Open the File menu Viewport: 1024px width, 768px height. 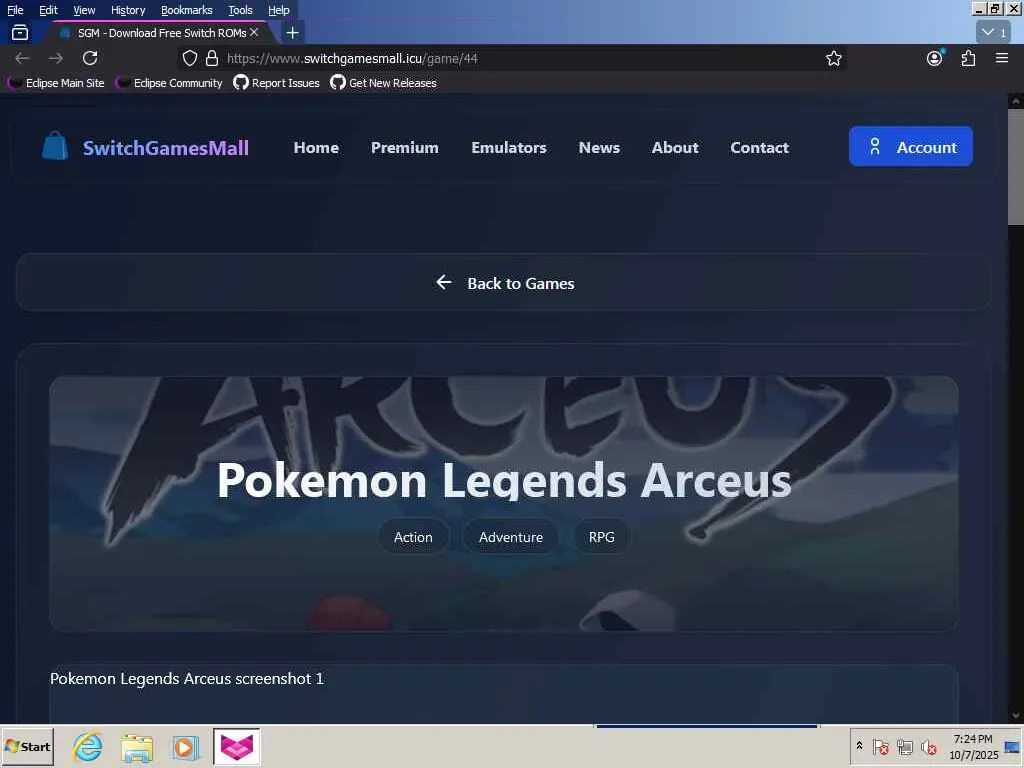point(15,10)
